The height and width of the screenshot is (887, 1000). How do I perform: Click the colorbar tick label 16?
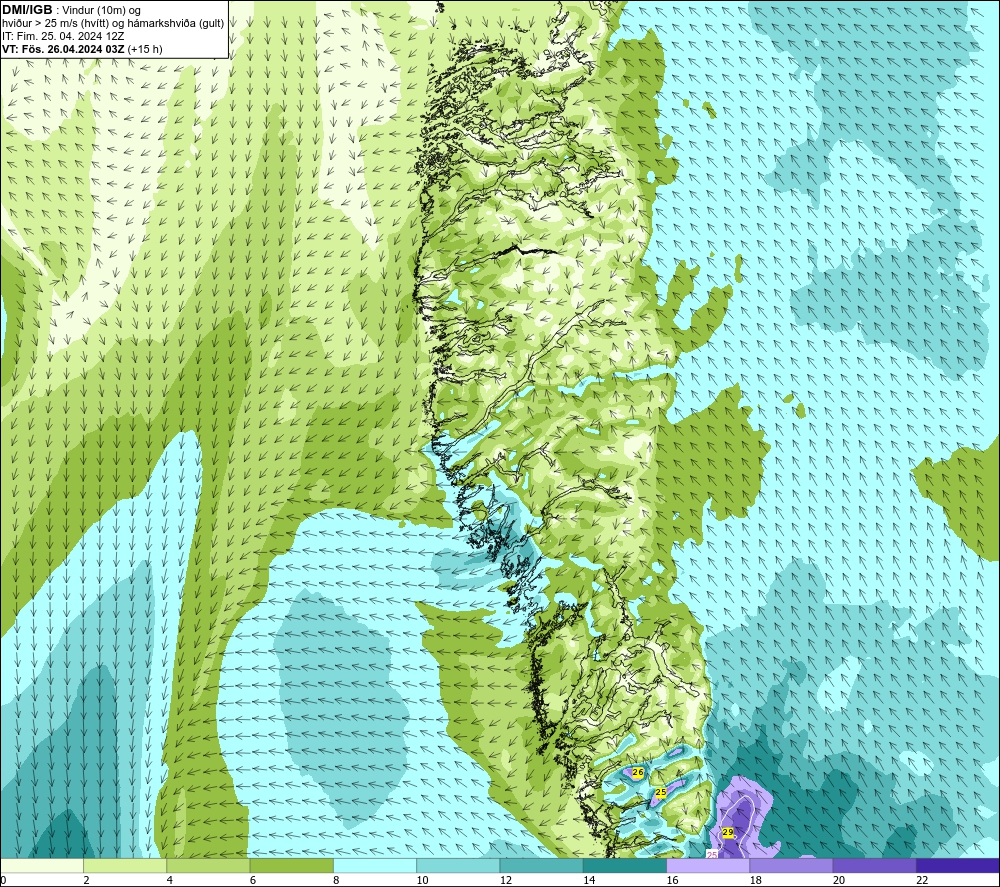coord(673,880)
